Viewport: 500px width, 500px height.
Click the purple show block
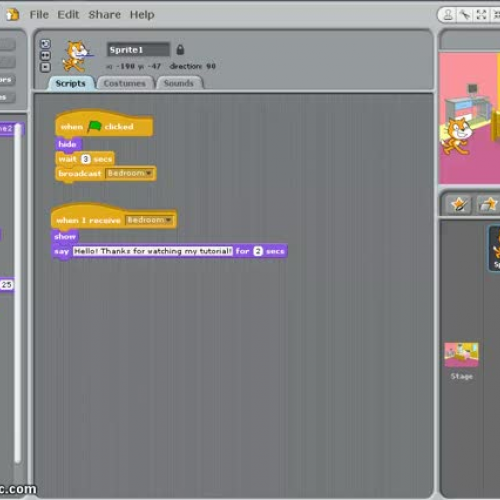pos(65,236)
